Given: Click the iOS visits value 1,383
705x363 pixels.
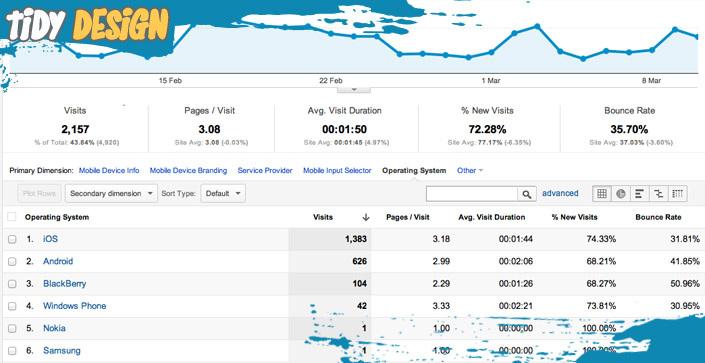Looking at the screenshot, I should point(356,239).
